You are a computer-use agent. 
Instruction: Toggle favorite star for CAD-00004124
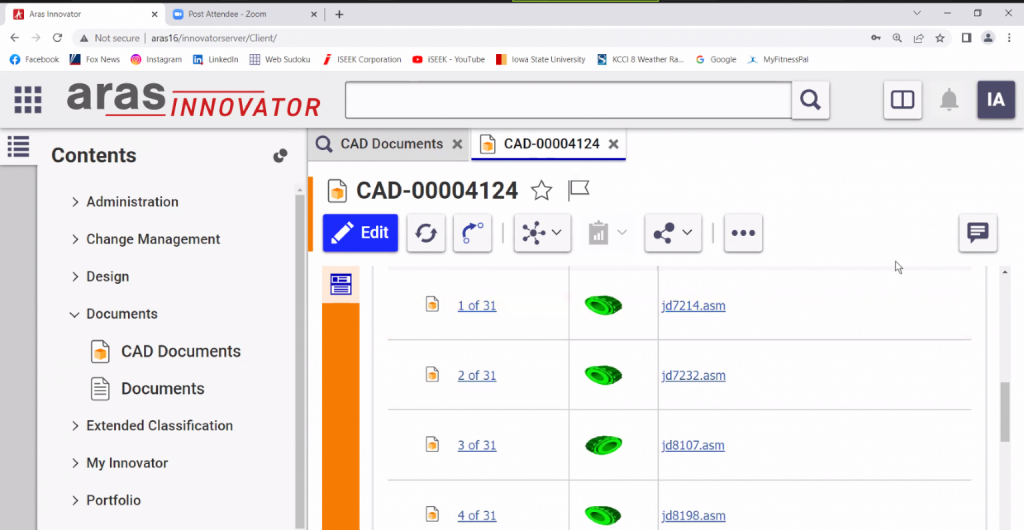[x=541, y=190]
